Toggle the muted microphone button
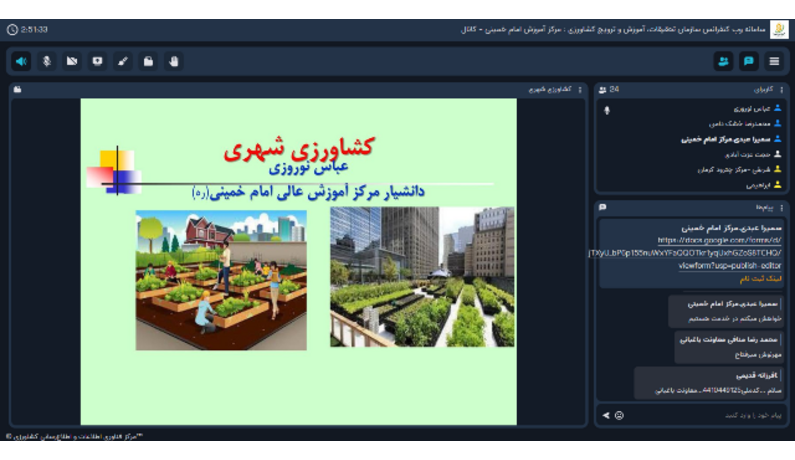795x460 pixels. pyautogui.click(x=47, y=61)
